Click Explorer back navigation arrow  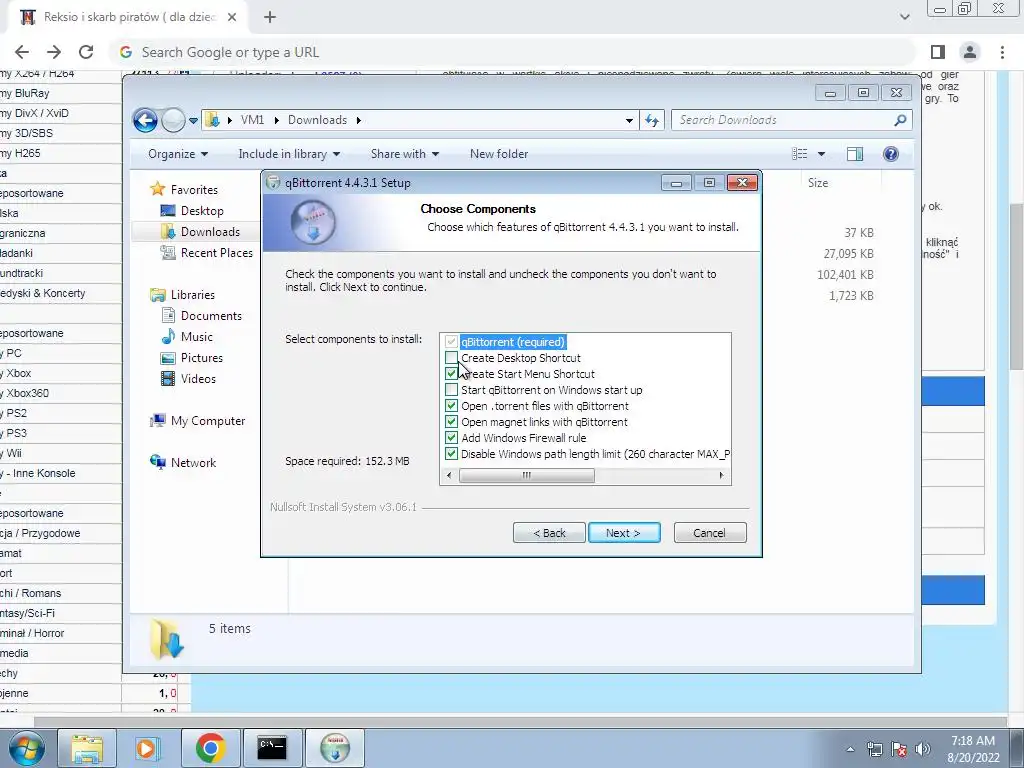145,120
